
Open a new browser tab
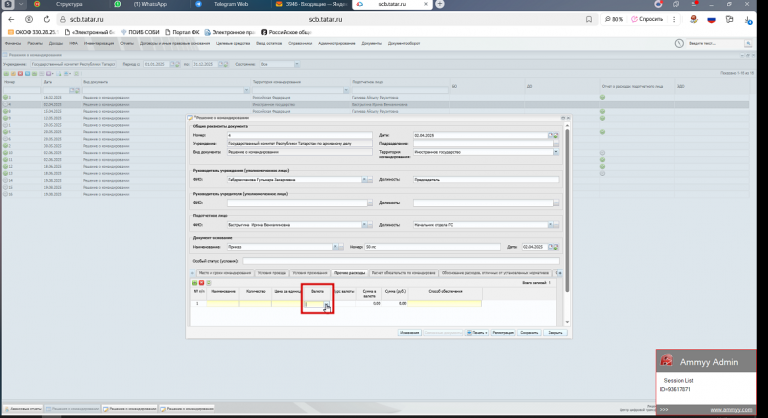coord(440,4)
